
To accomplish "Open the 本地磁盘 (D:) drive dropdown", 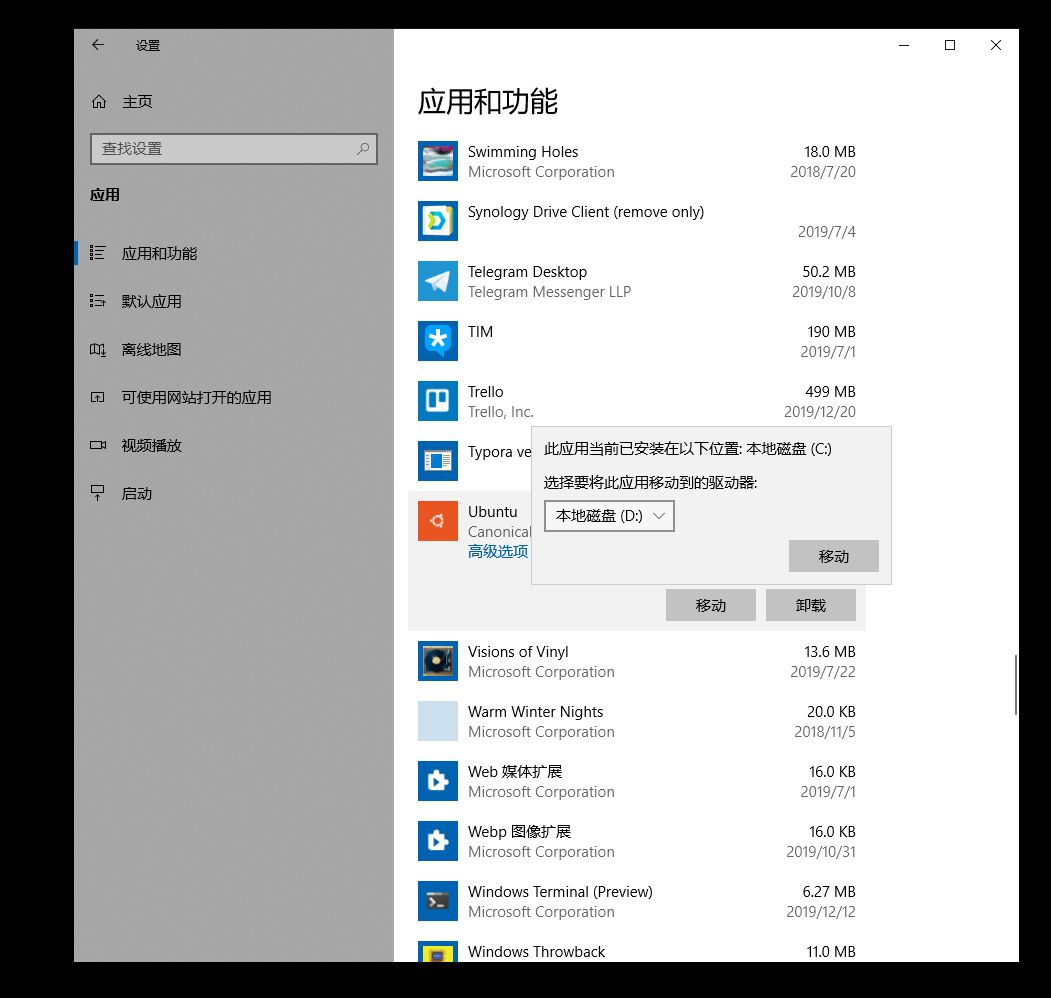I will 609,516.
